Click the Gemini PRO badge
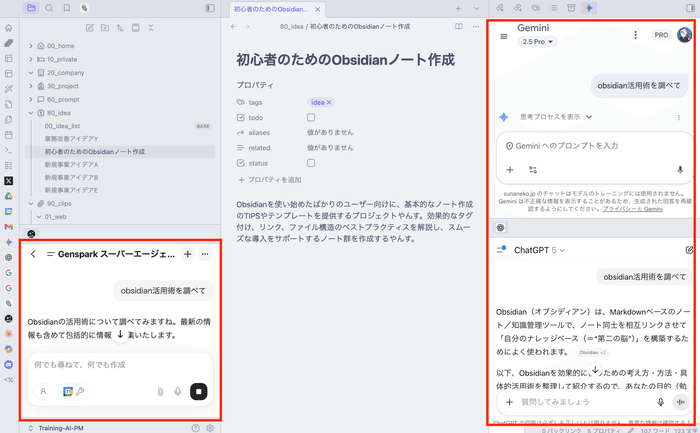 pyautogui.click(x=661, y=35)
